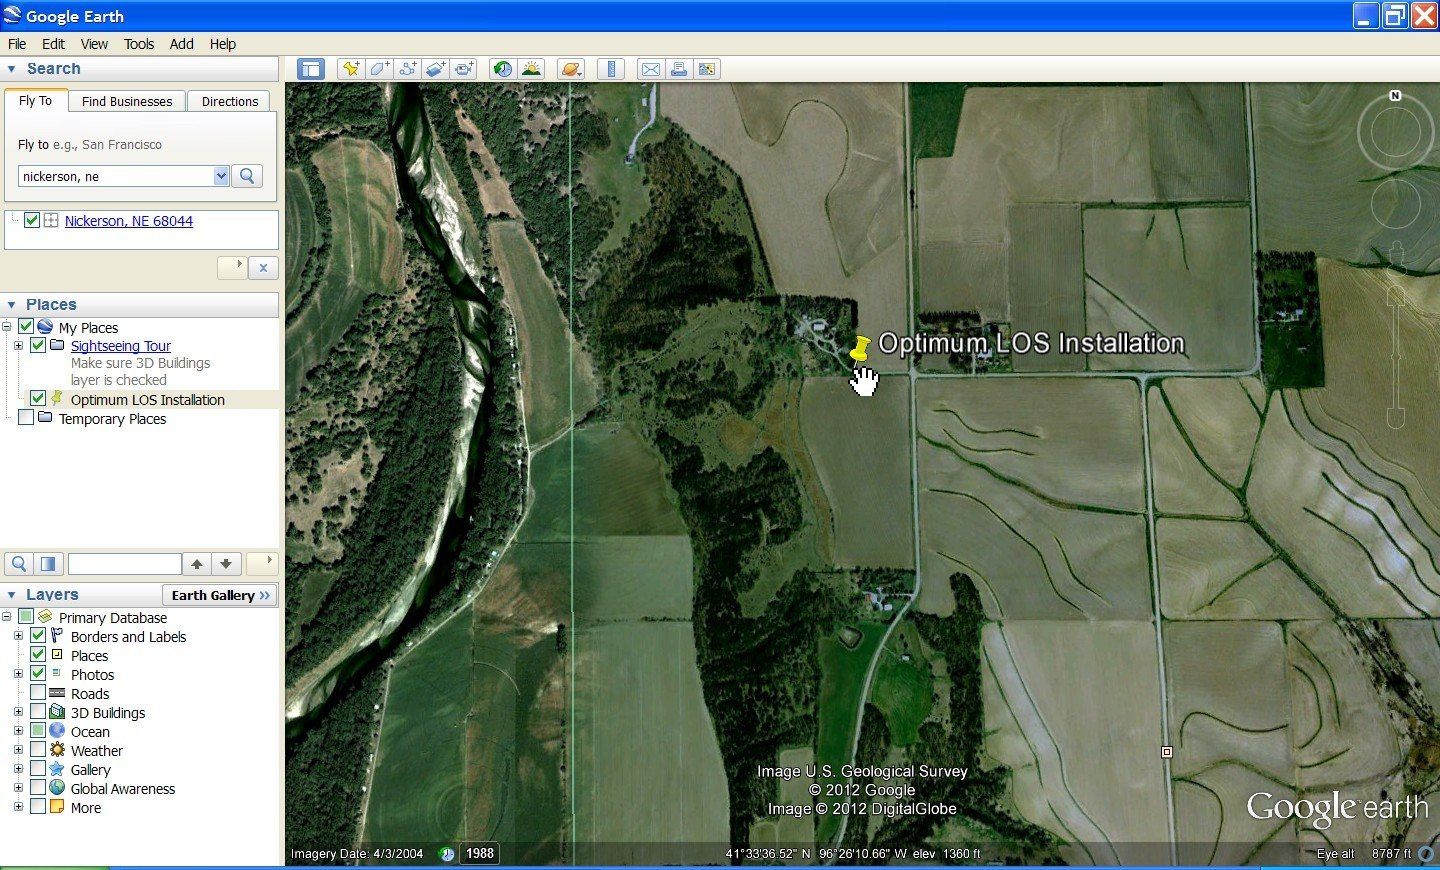
Task: Click the photo marker square on the map
Action: coord(1166,751)
